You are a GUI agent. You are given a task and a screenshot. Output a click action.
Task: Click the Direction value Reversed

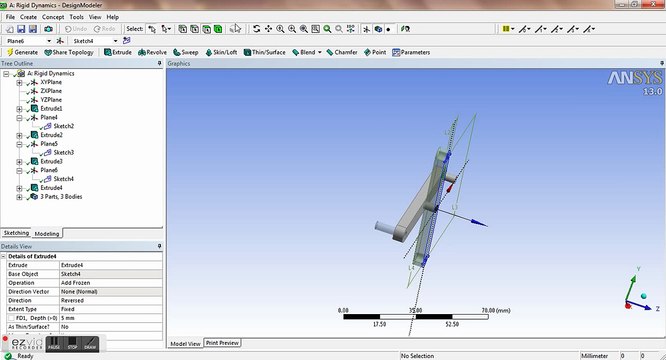[110, 300]
